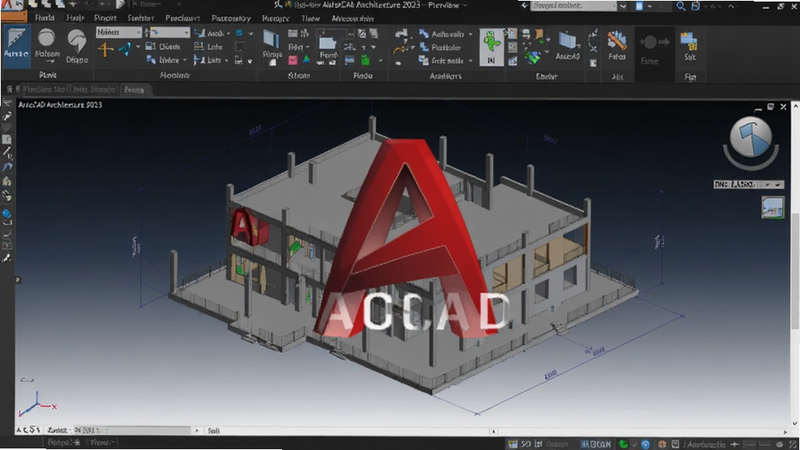This screenshot has height=450, width=800.
Task: Expand the dropdown arrow after the blue dot icon
Action: coord(251,34)
